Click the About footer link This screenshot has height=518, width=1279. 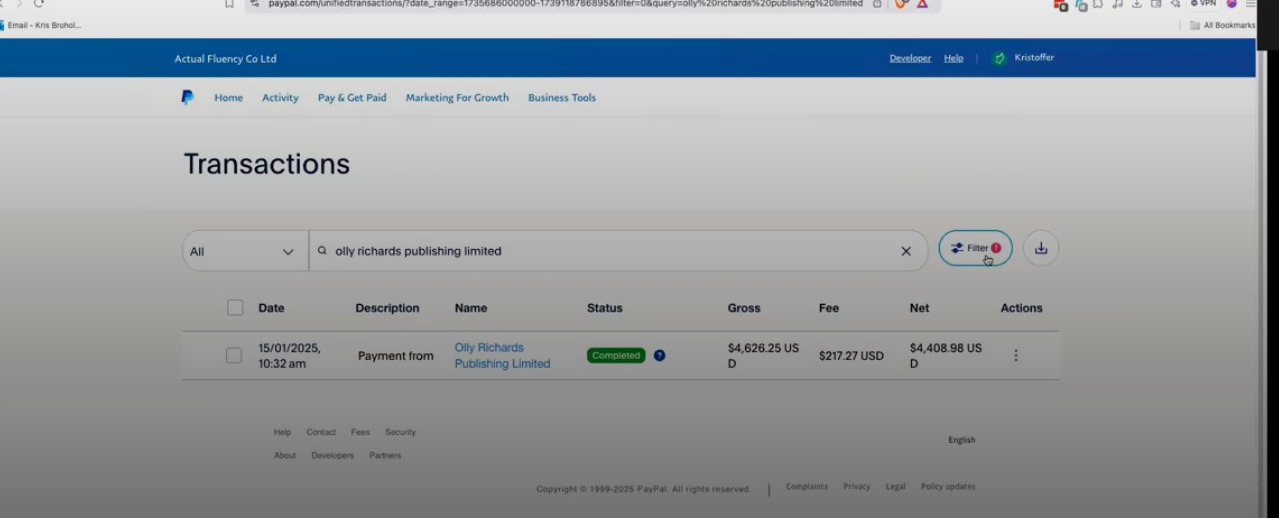[285, 455]
